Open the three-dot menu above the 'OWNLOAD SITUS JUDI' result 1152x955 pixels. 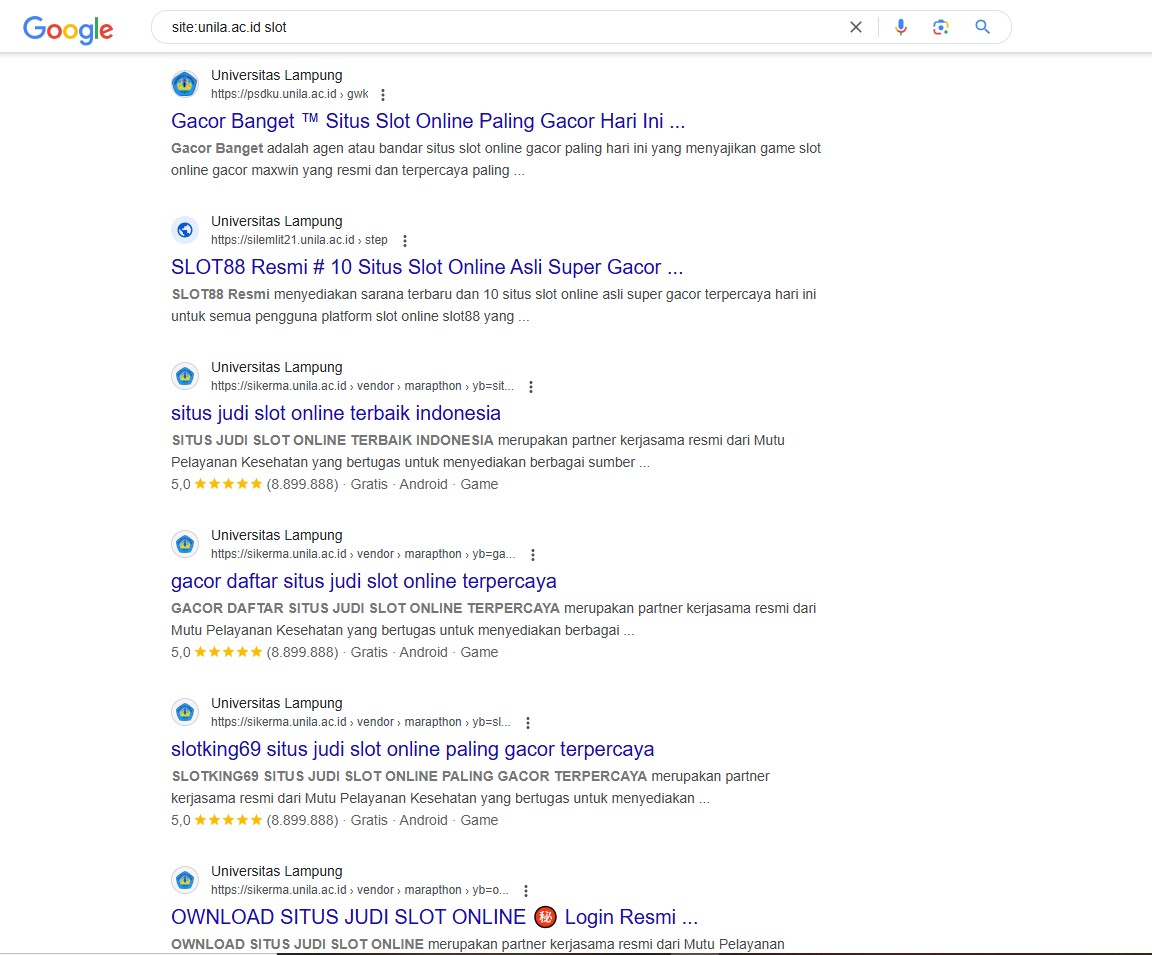click(526, 891)
